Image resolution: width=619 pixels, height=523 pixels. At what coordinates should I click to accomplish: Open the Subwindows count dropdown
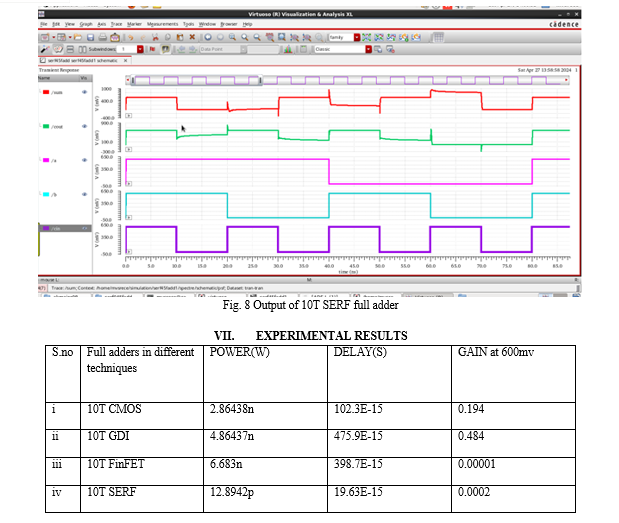click(x=140, y=49)
